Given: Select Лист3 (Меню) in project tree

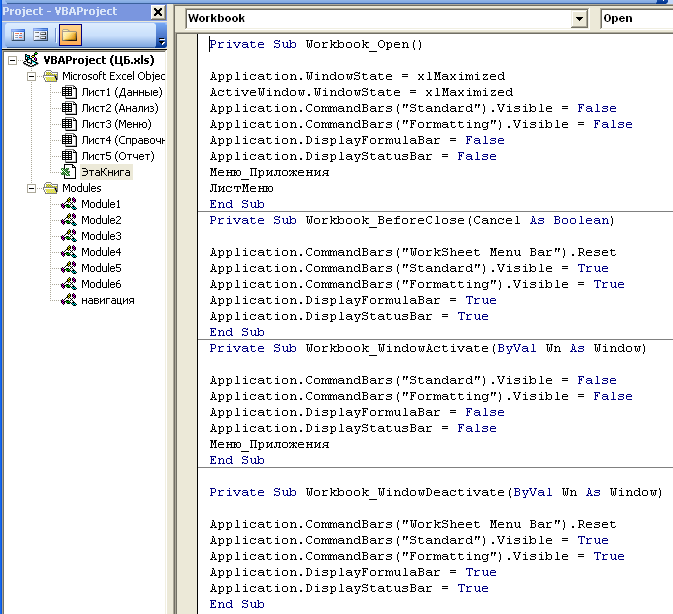Looking at the screenshot, I should (x=116, y=124).
